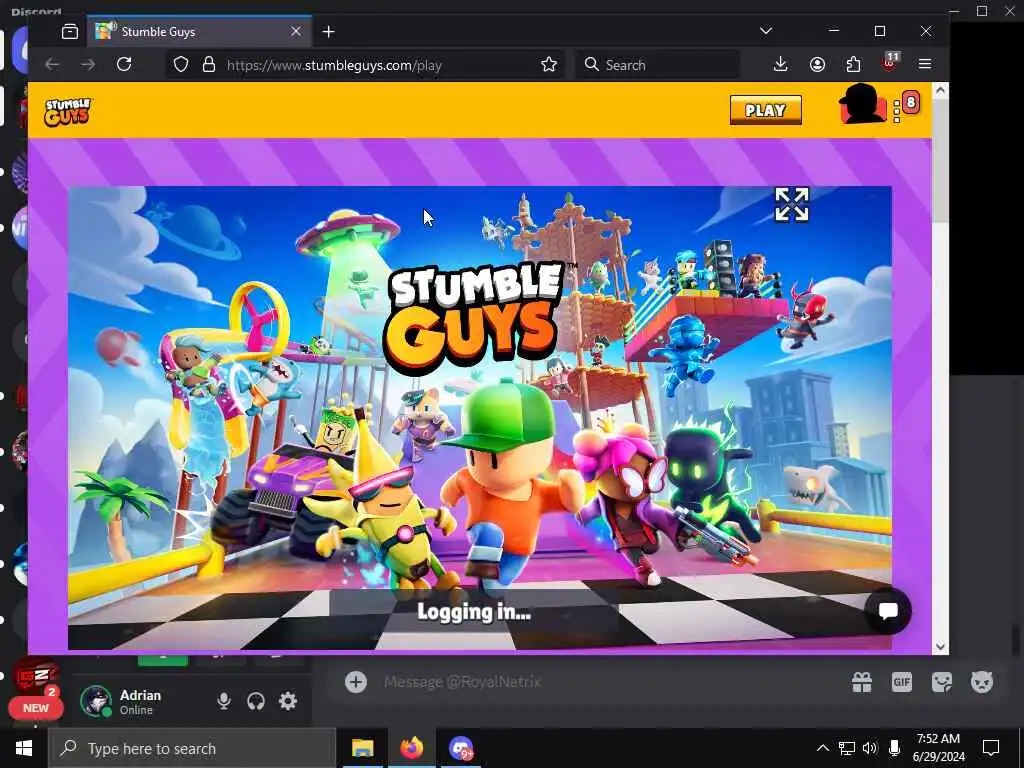Screen dimensions: 1024x768
Task: Open Discord sticker picker
Action: [x=942, y=682]
